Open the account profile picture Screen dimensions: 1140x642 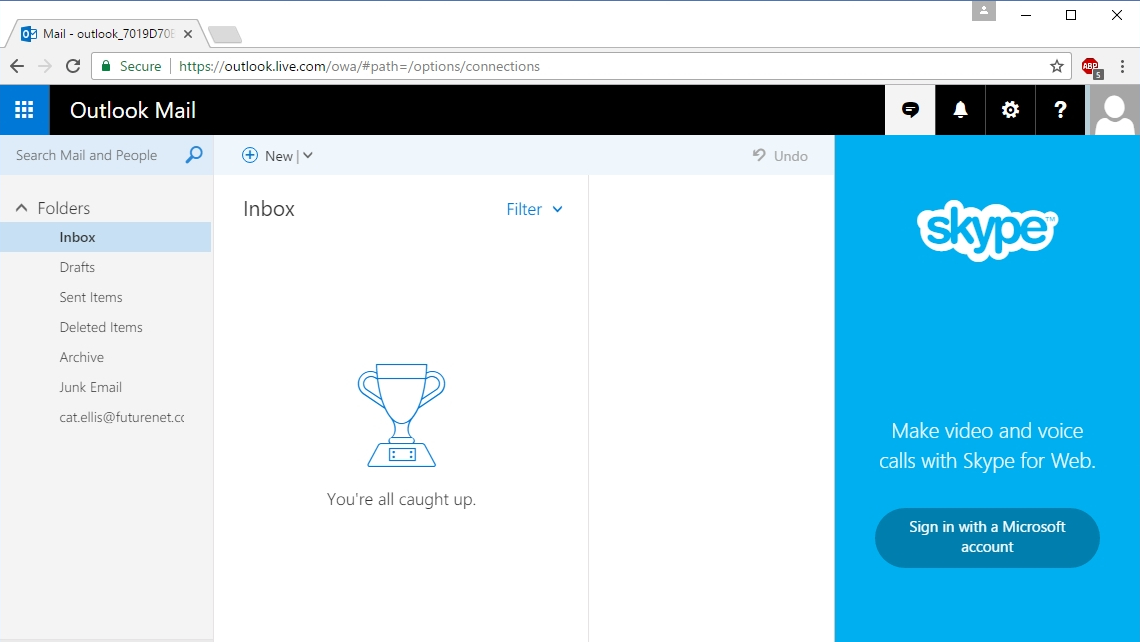pyautogui.click(x=1113, y=111)
